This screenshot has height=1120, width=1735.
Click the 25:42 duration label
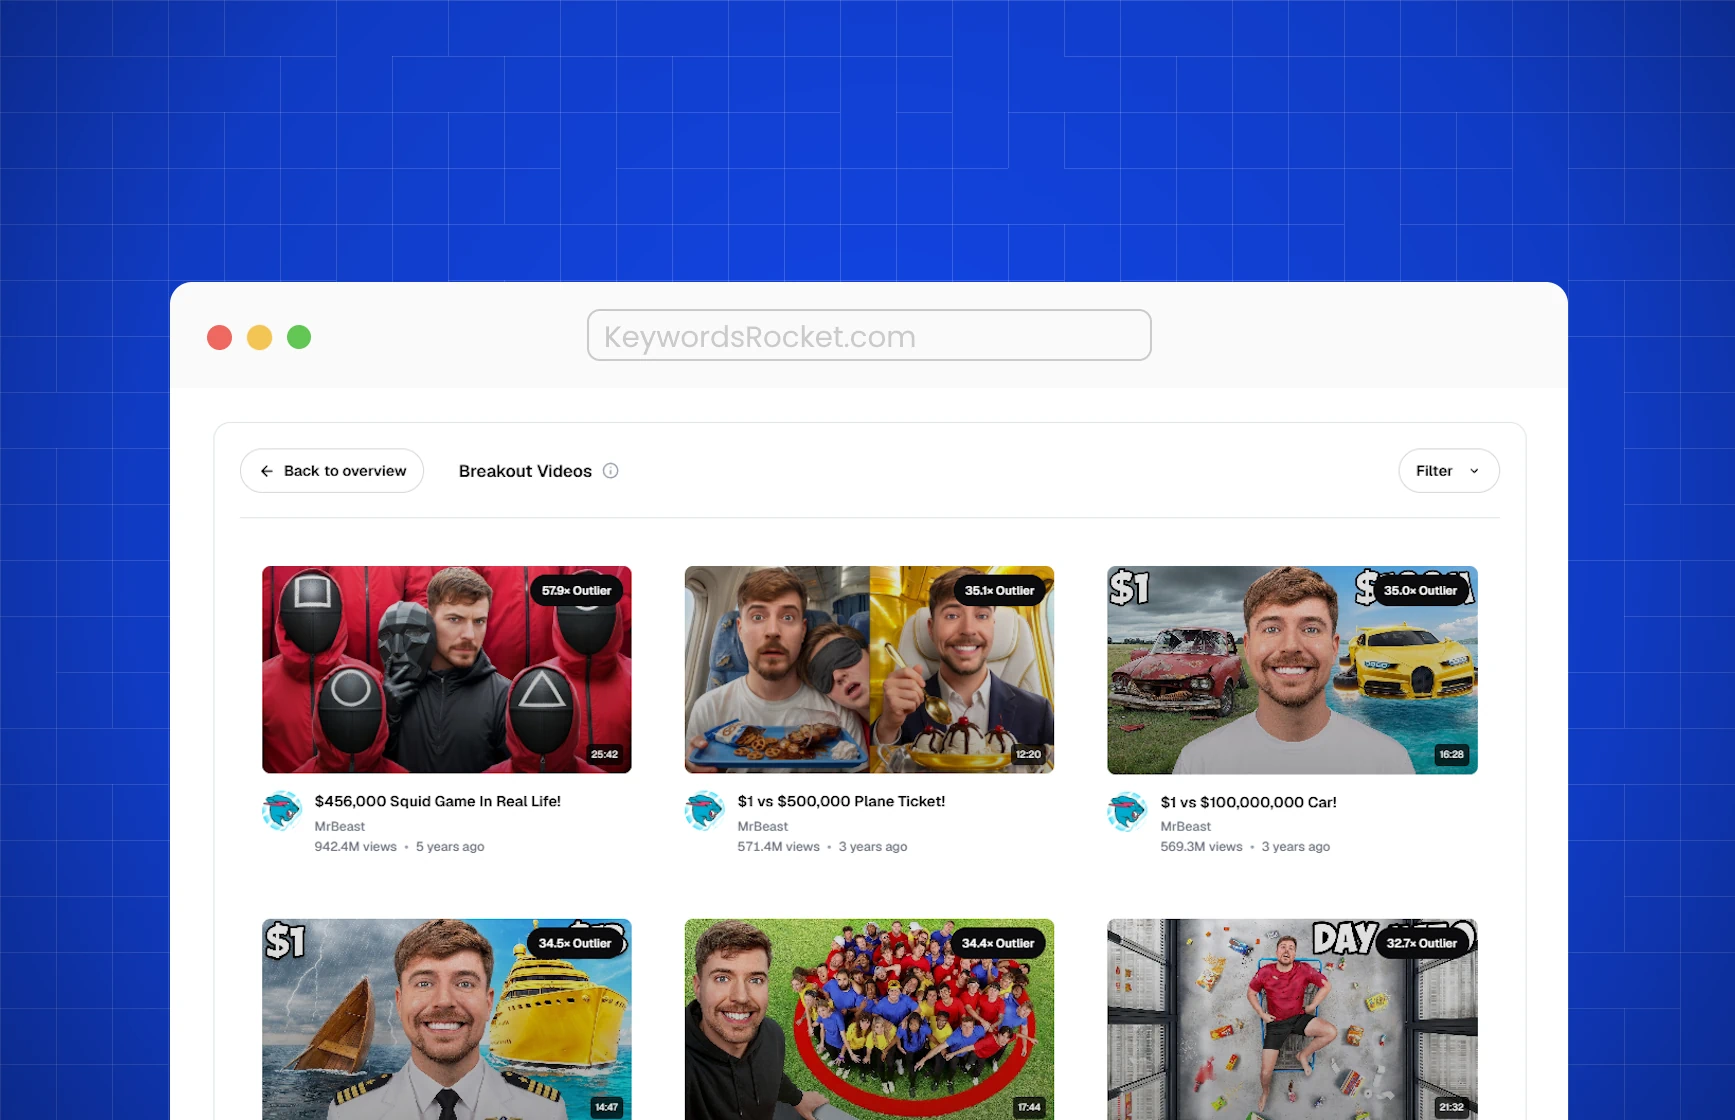604,754
